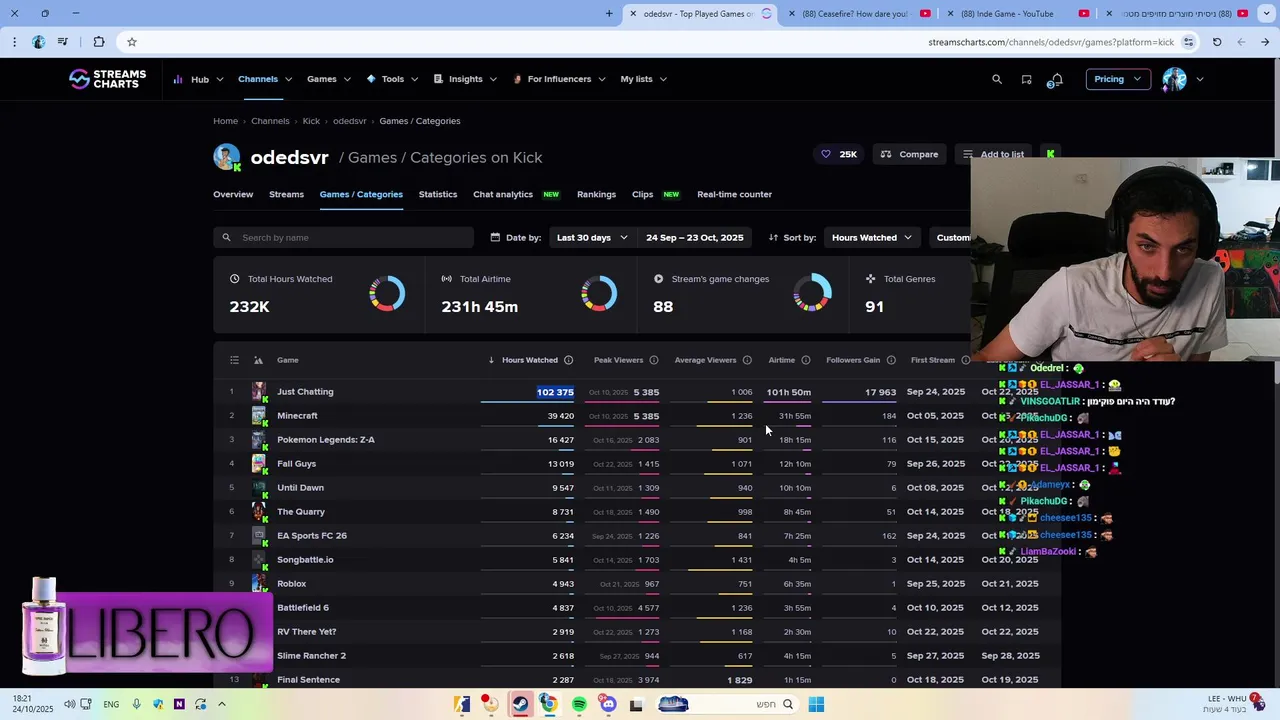Expand the Channels menu
The height and width of the screenshot is (720, 1280).
[x=265, y=79]
